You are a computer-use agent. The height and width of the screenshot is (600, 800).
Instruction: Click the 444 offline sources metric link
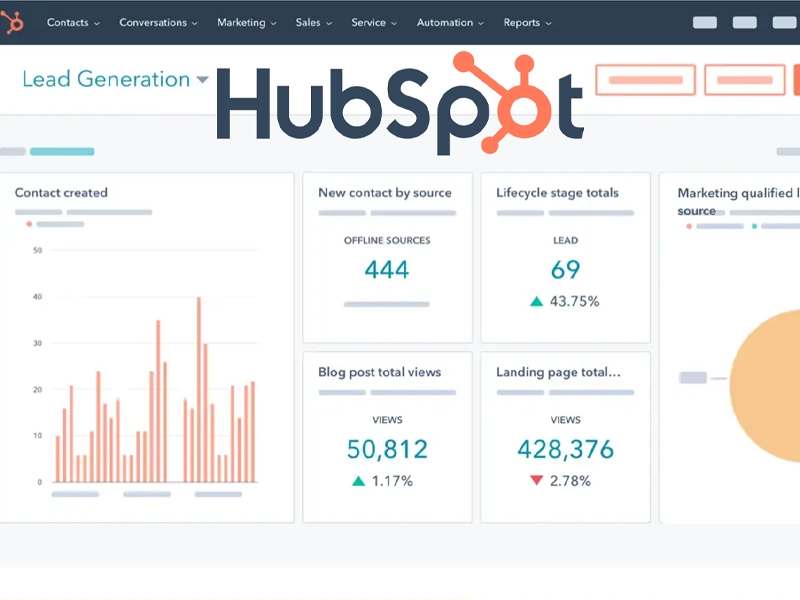[x=386, y=269]
